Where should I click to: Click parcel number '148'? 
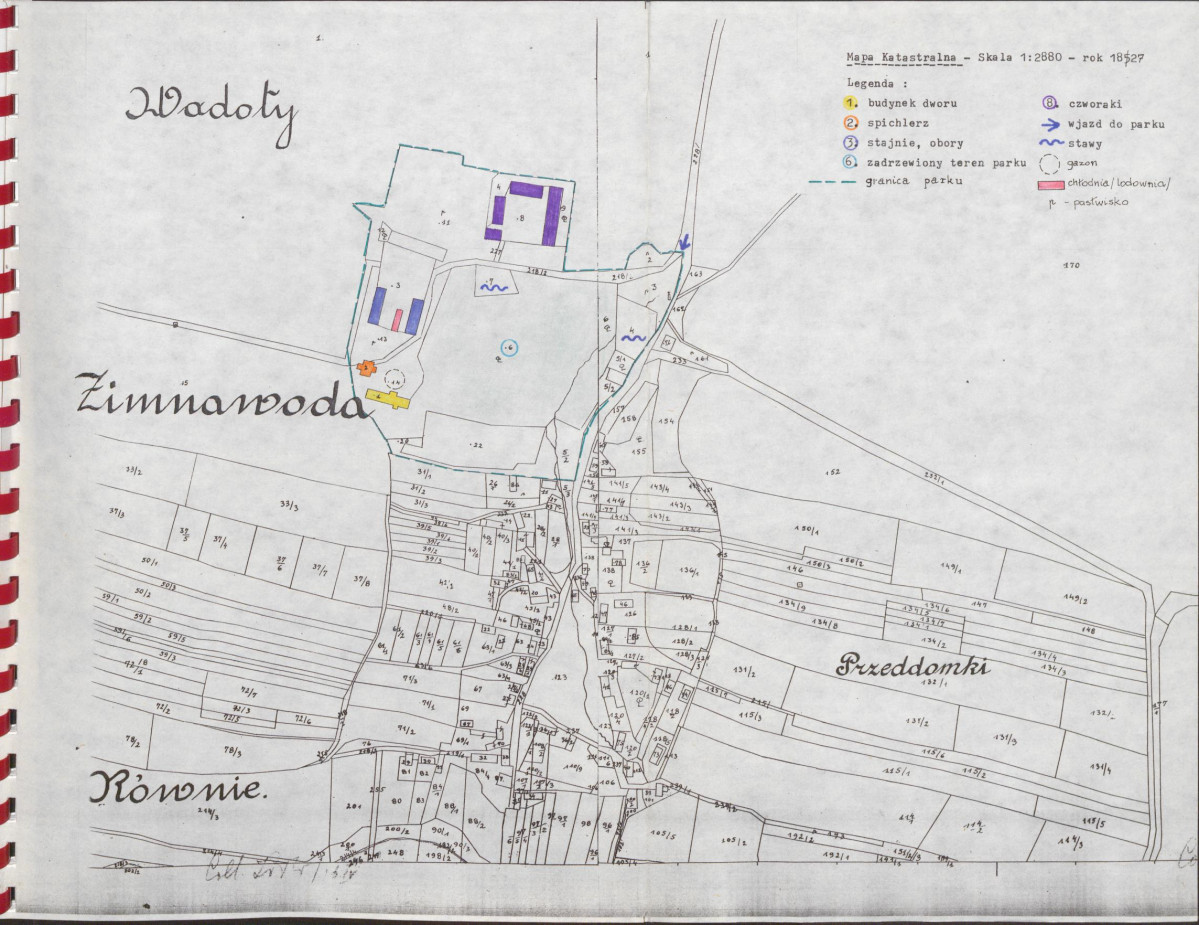pyautogui.click(x=1090, y=631)
